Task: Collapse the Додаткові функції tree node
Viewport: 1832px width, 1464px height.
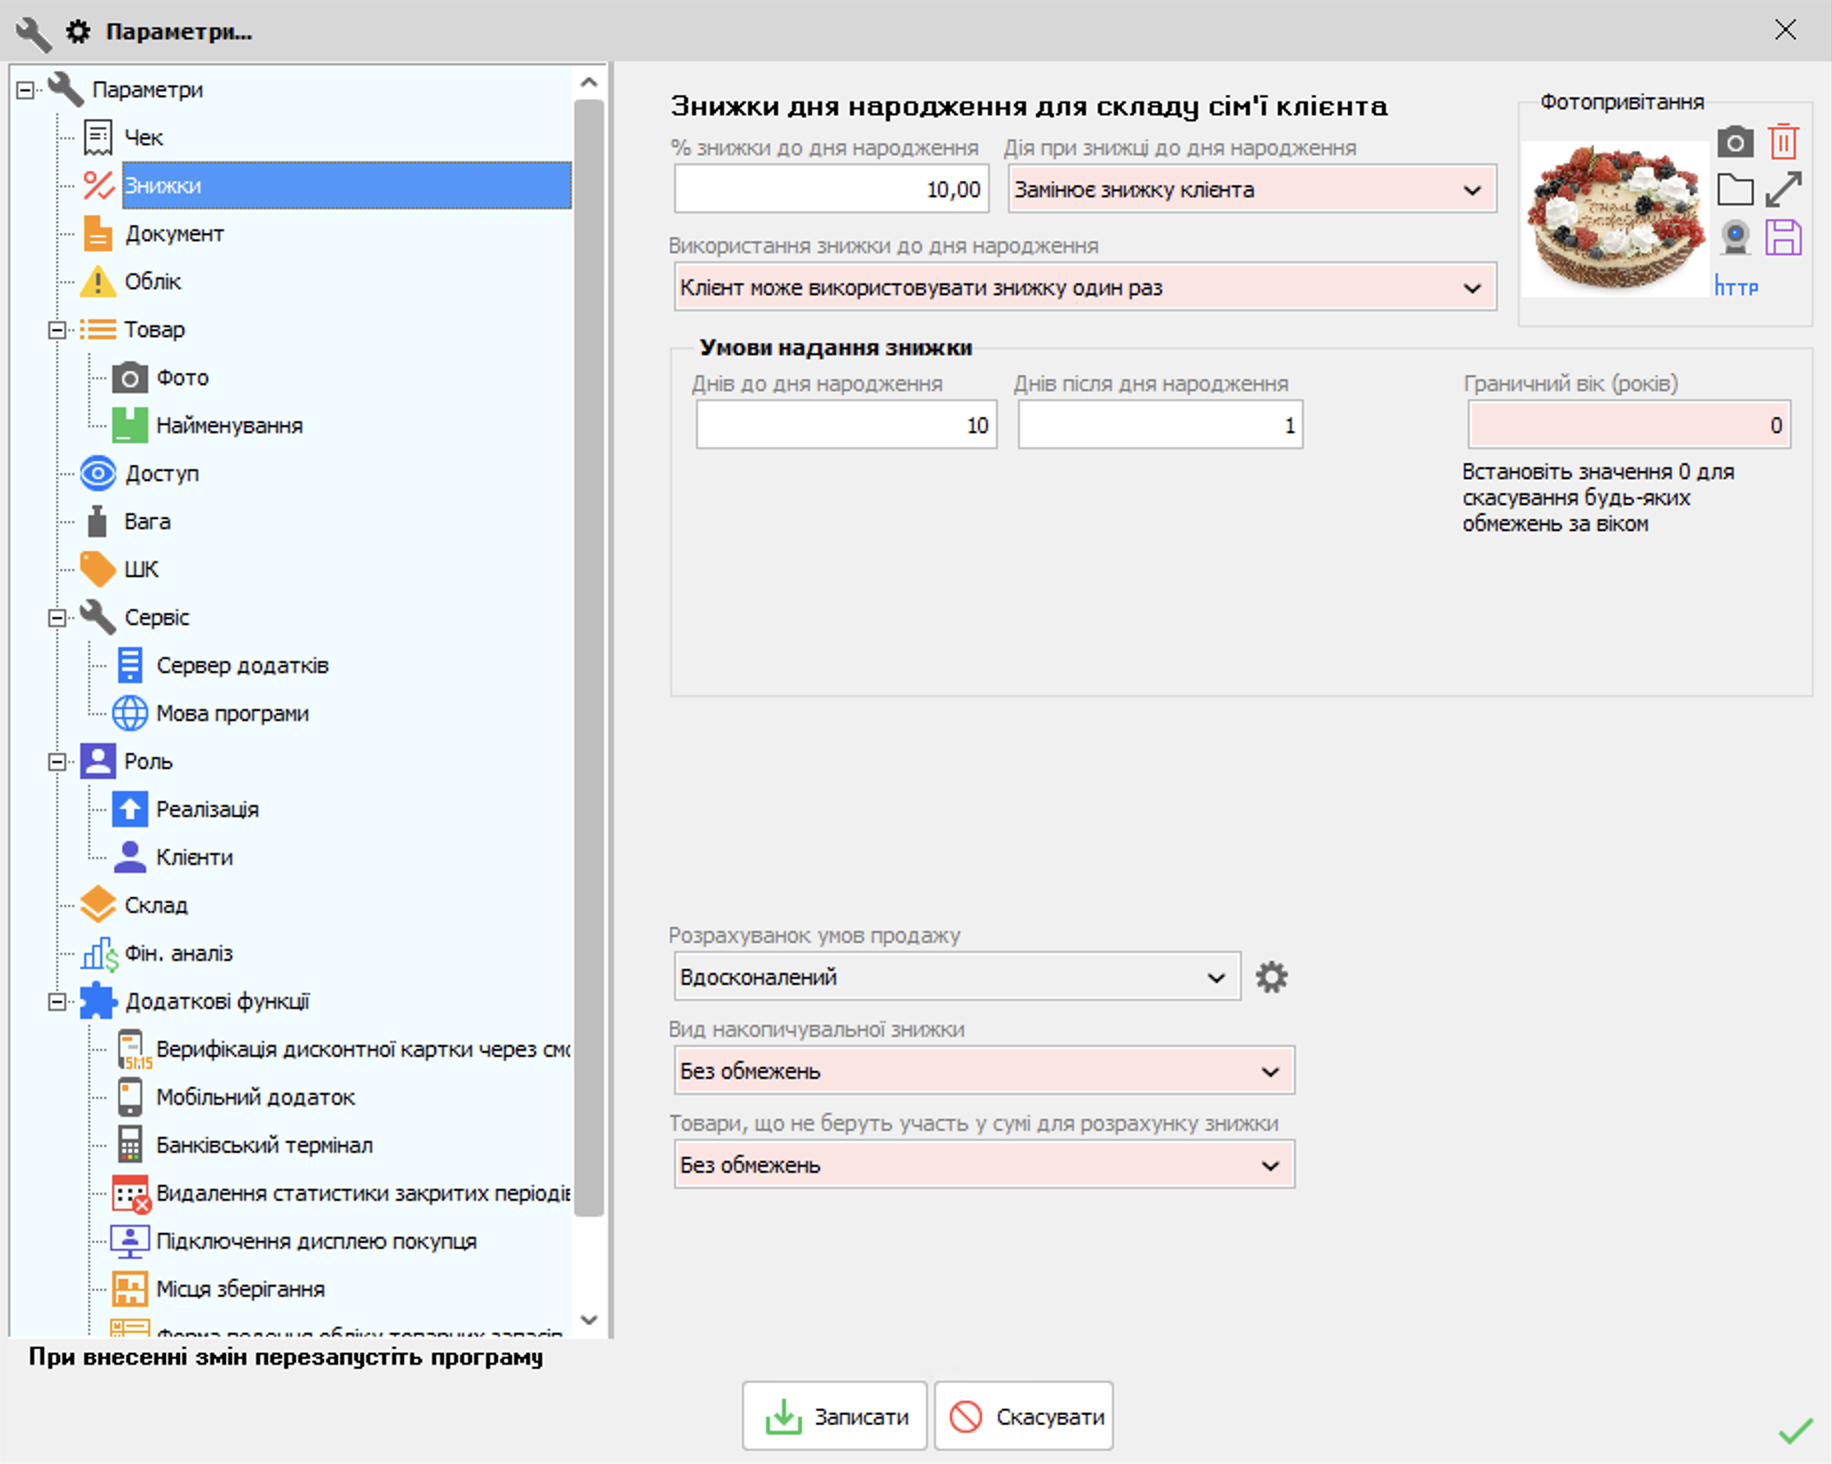Action: coord(57,1002)
